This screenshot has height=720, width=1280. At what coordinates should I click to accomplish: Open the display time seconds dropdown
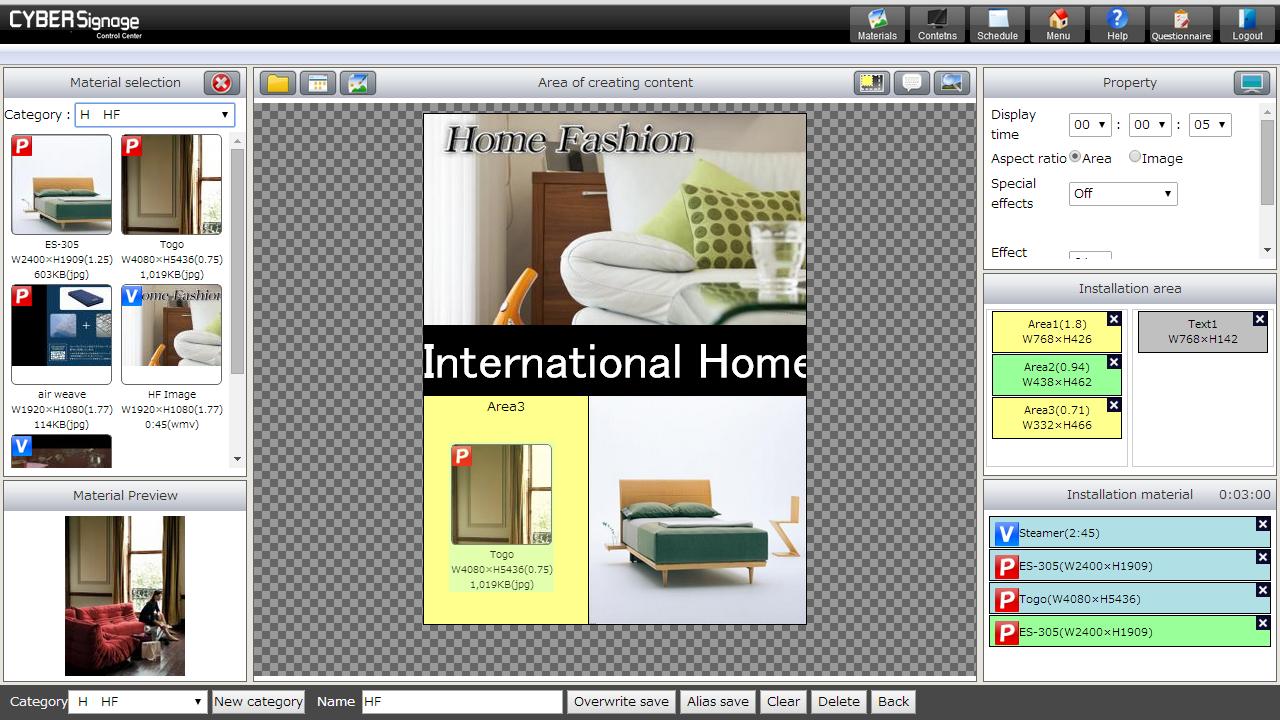coord(1210,125)
